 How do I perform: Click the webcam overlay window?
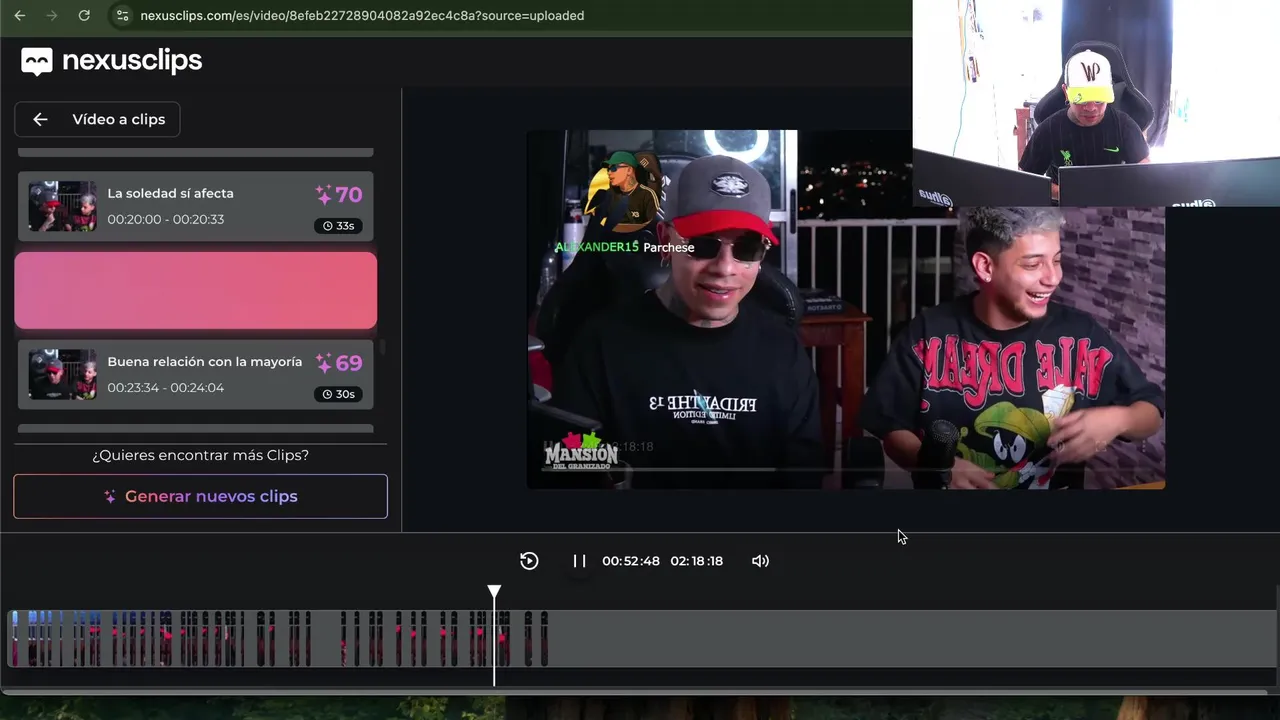pos(1096,103)
